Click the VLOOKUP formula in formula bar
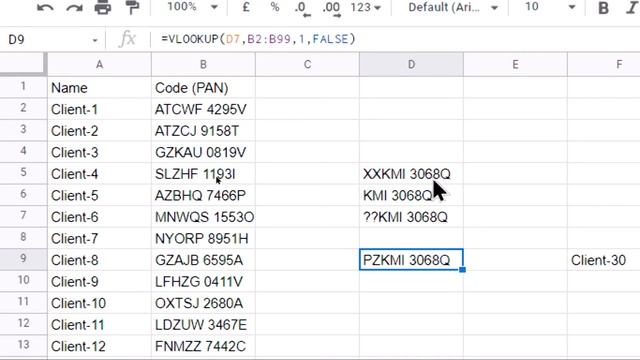Image resolution: width=640 pixels, height=360 pixels. [258, 39]
